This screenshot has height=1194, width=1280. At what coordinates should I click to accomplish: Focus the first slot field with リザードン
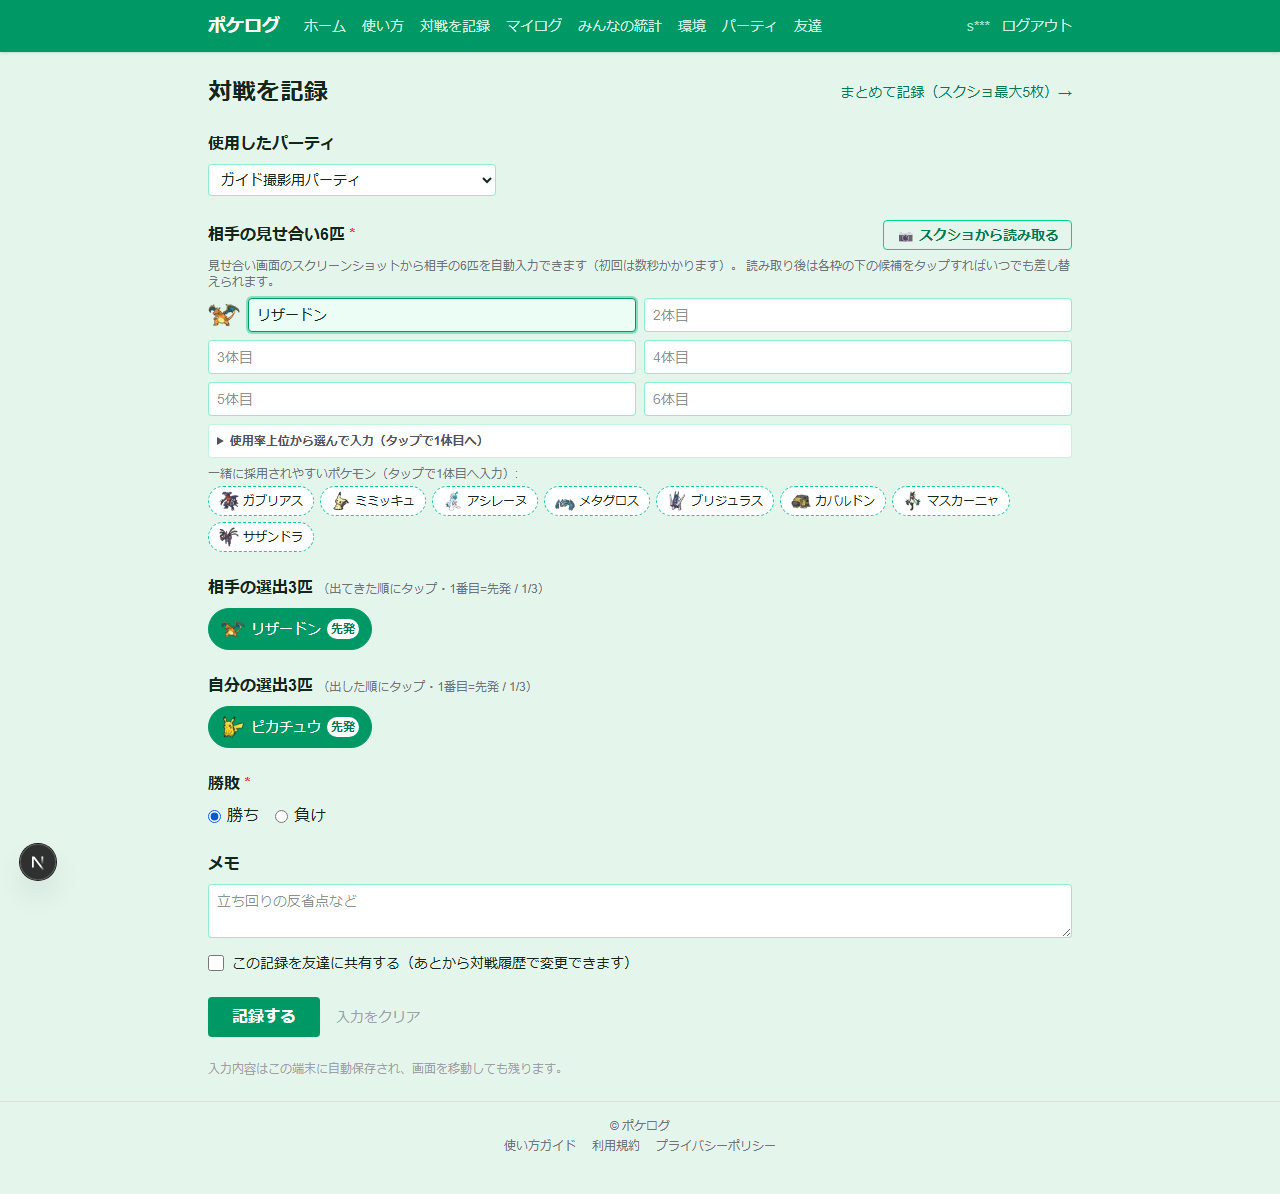click(442, 315)
